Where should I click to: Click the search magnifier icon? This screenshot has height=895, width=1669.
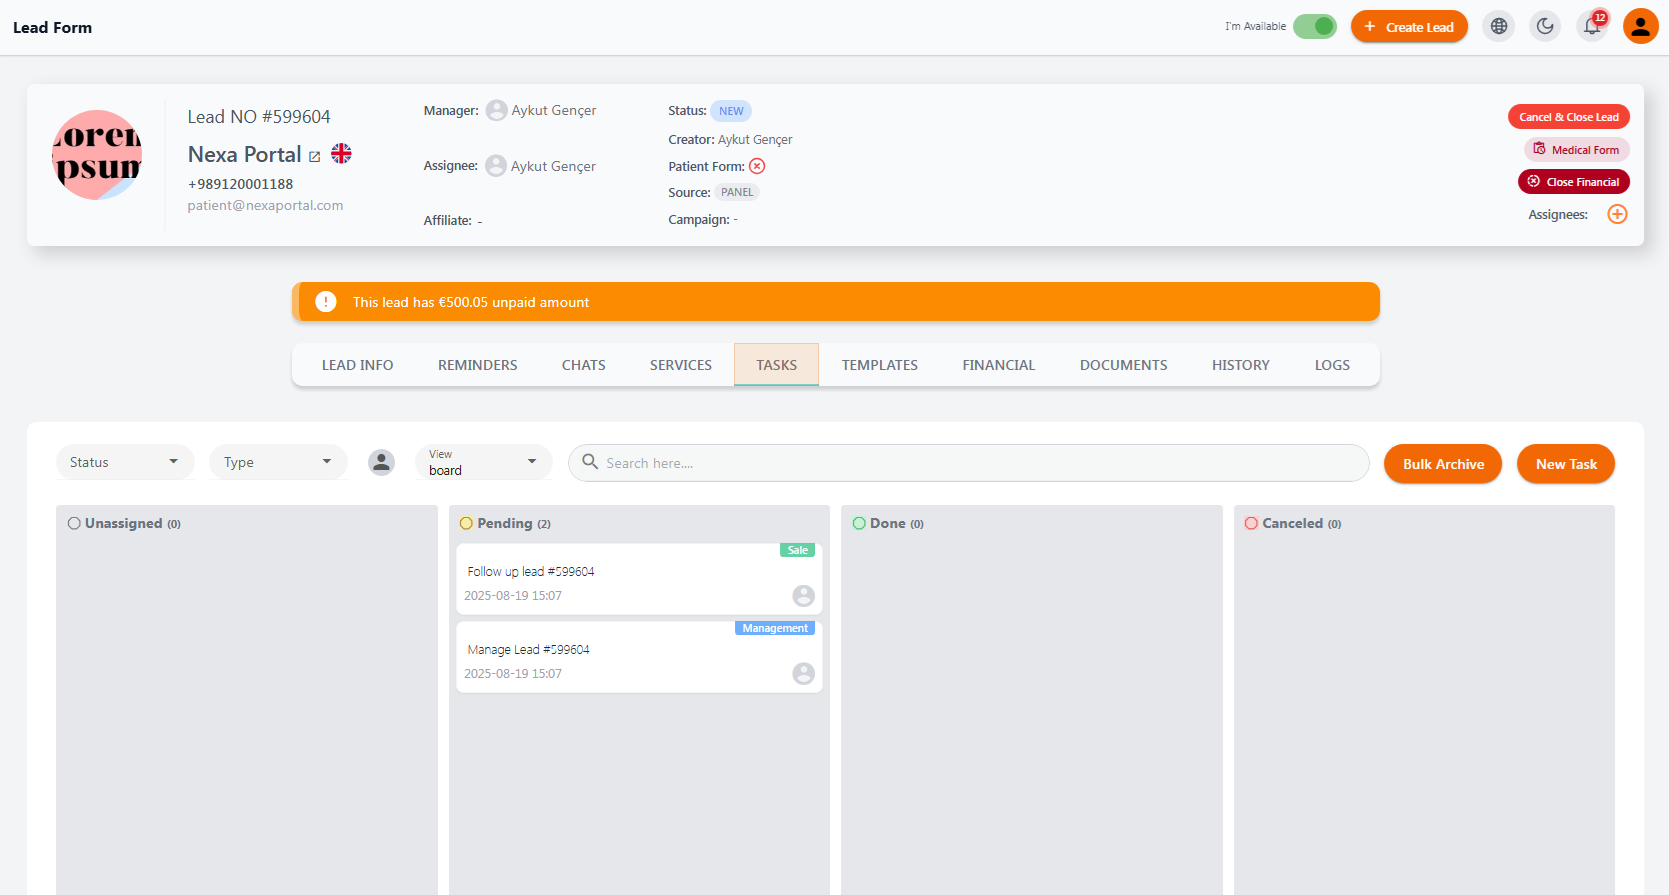tap(590, 462)
